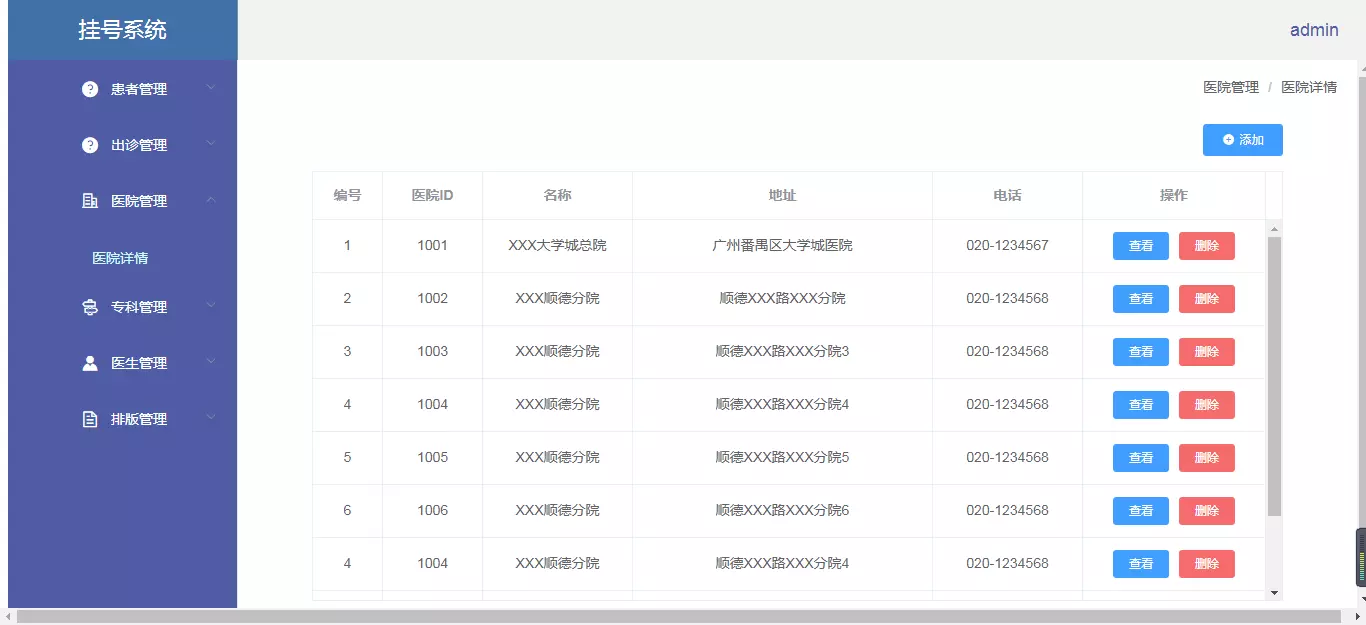This screenshot has width=1366, height=625.
Task: Click the page vertical scrollbar down arrow
Action: pyautogui.click(x=1361, y=600)
